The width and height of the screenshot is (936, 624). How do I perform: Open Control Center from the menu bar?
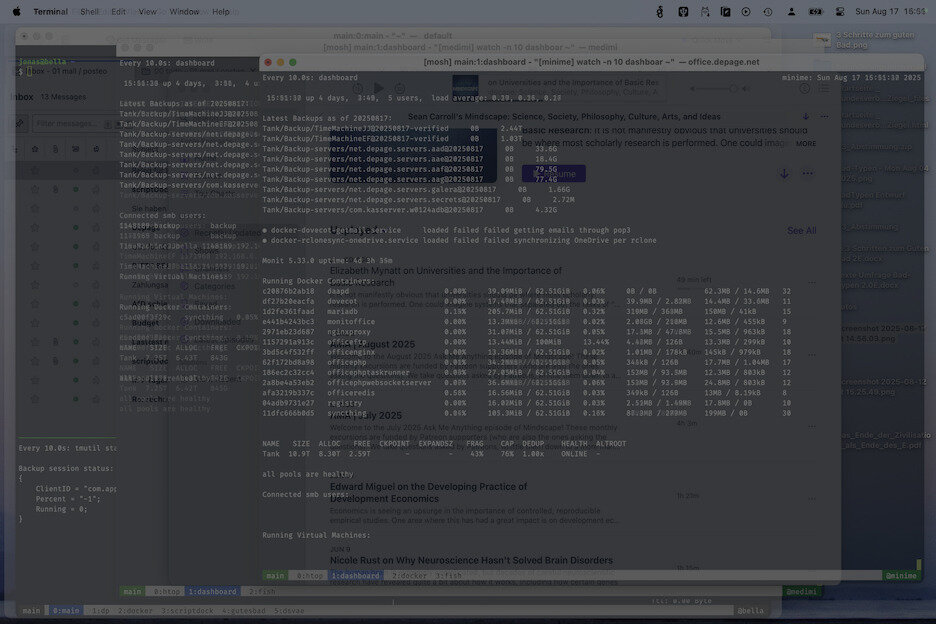pos(839,11)
